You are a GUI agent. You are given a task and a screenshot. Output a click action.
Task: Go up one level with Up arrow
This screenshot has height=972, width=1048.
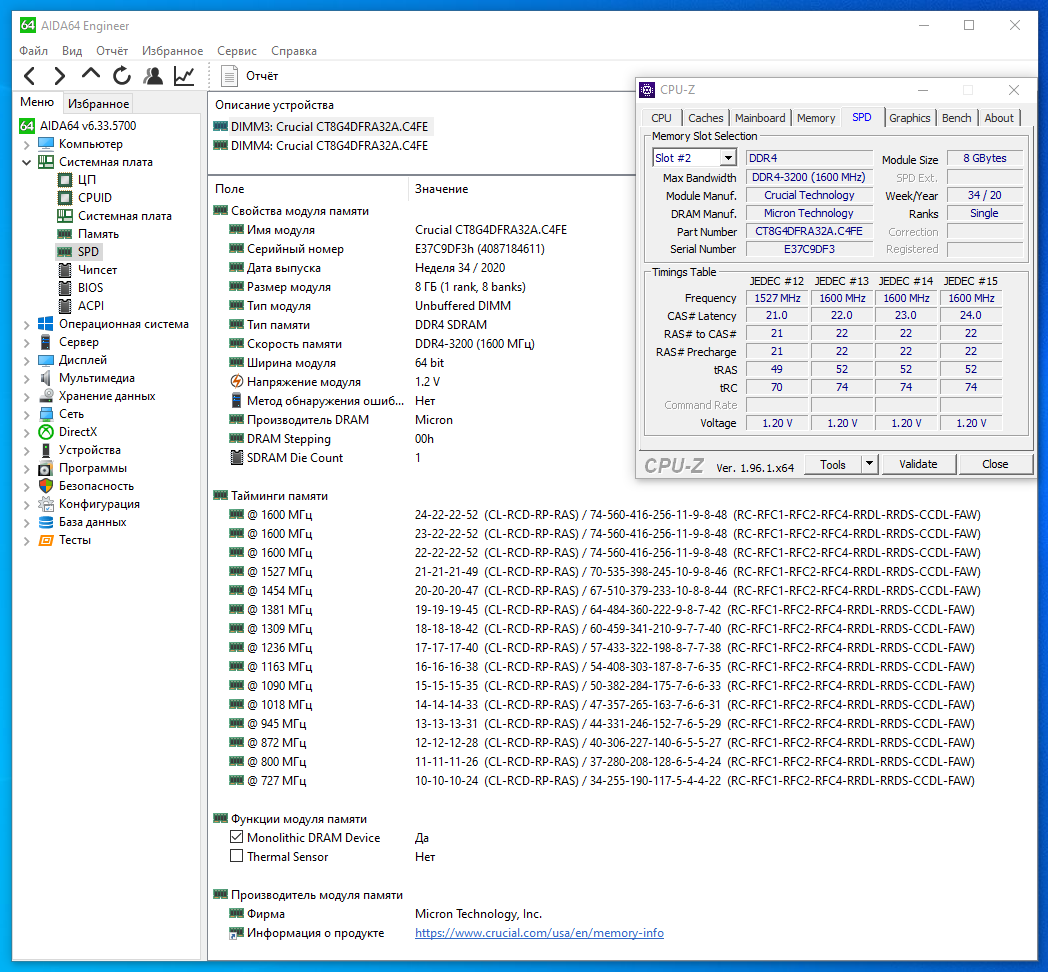point(91,75)
